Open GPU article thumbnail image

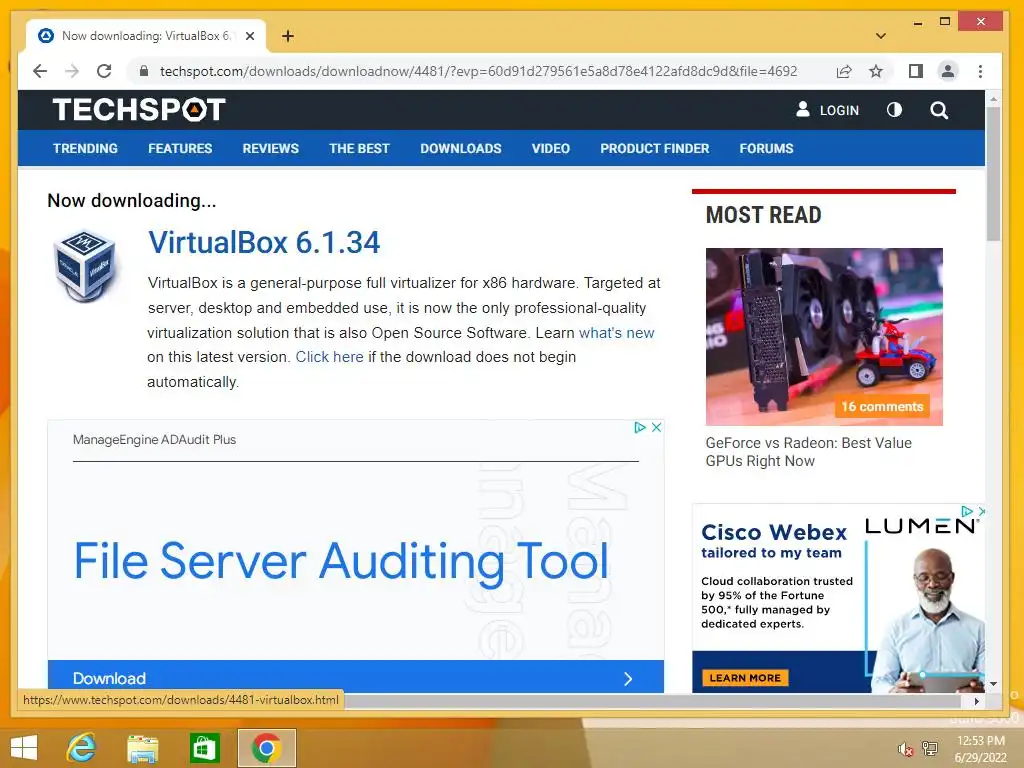[824, 336]
